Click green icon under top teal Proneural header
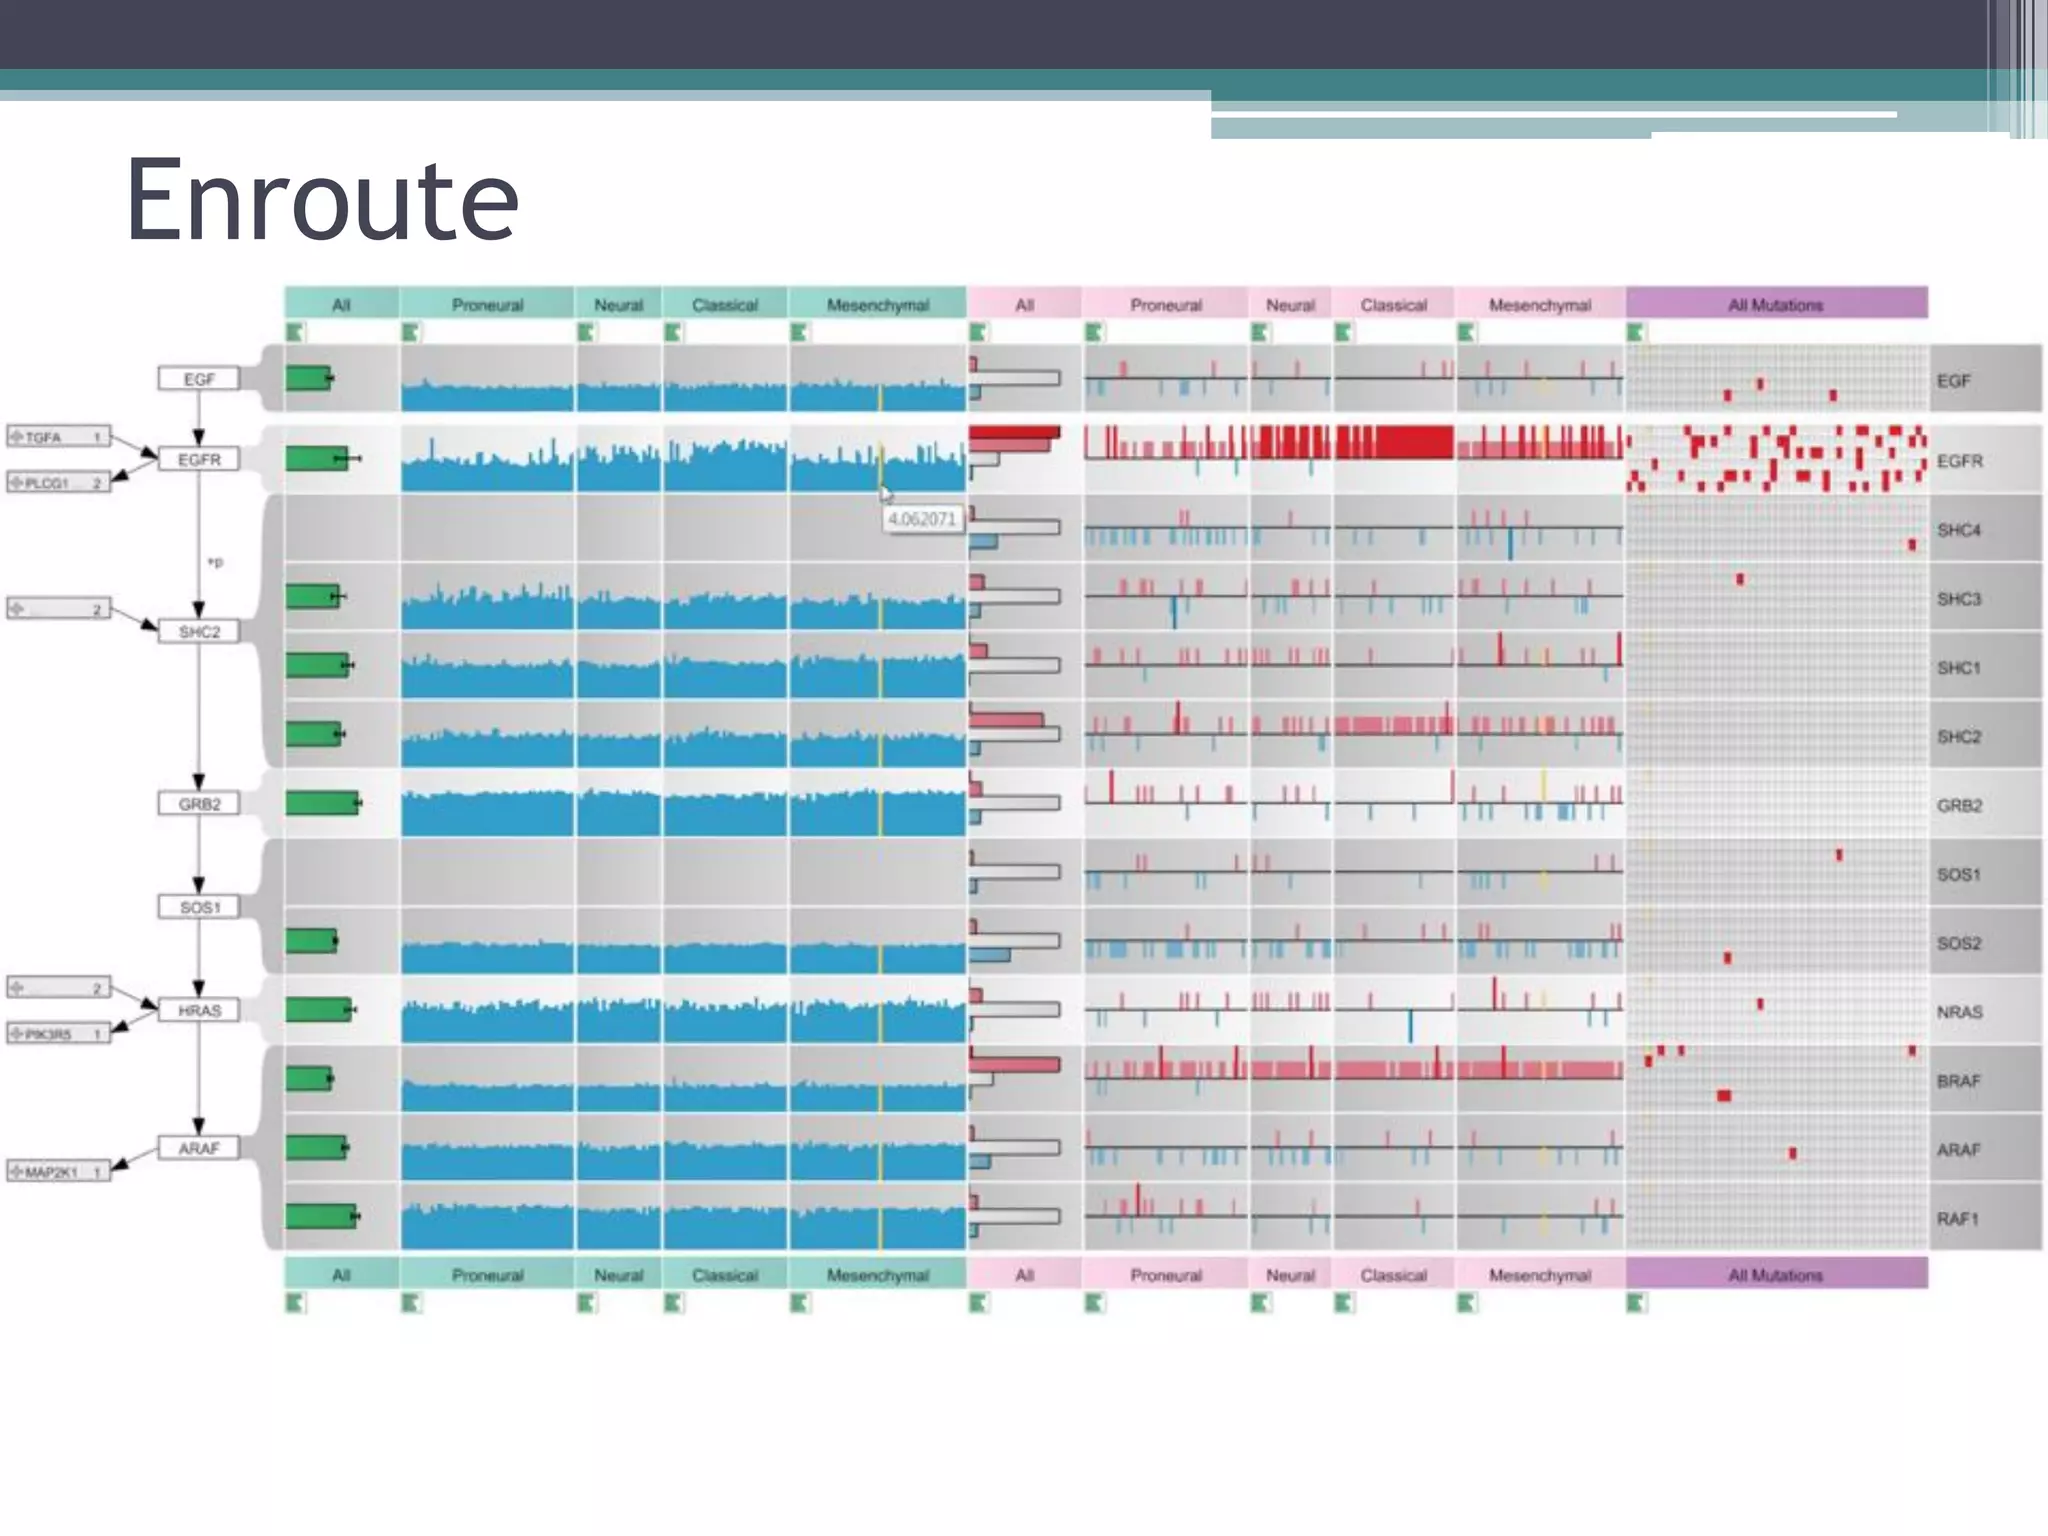Image resolution: width=2048 pixels, height=1536 pixels. click(410, 332)
